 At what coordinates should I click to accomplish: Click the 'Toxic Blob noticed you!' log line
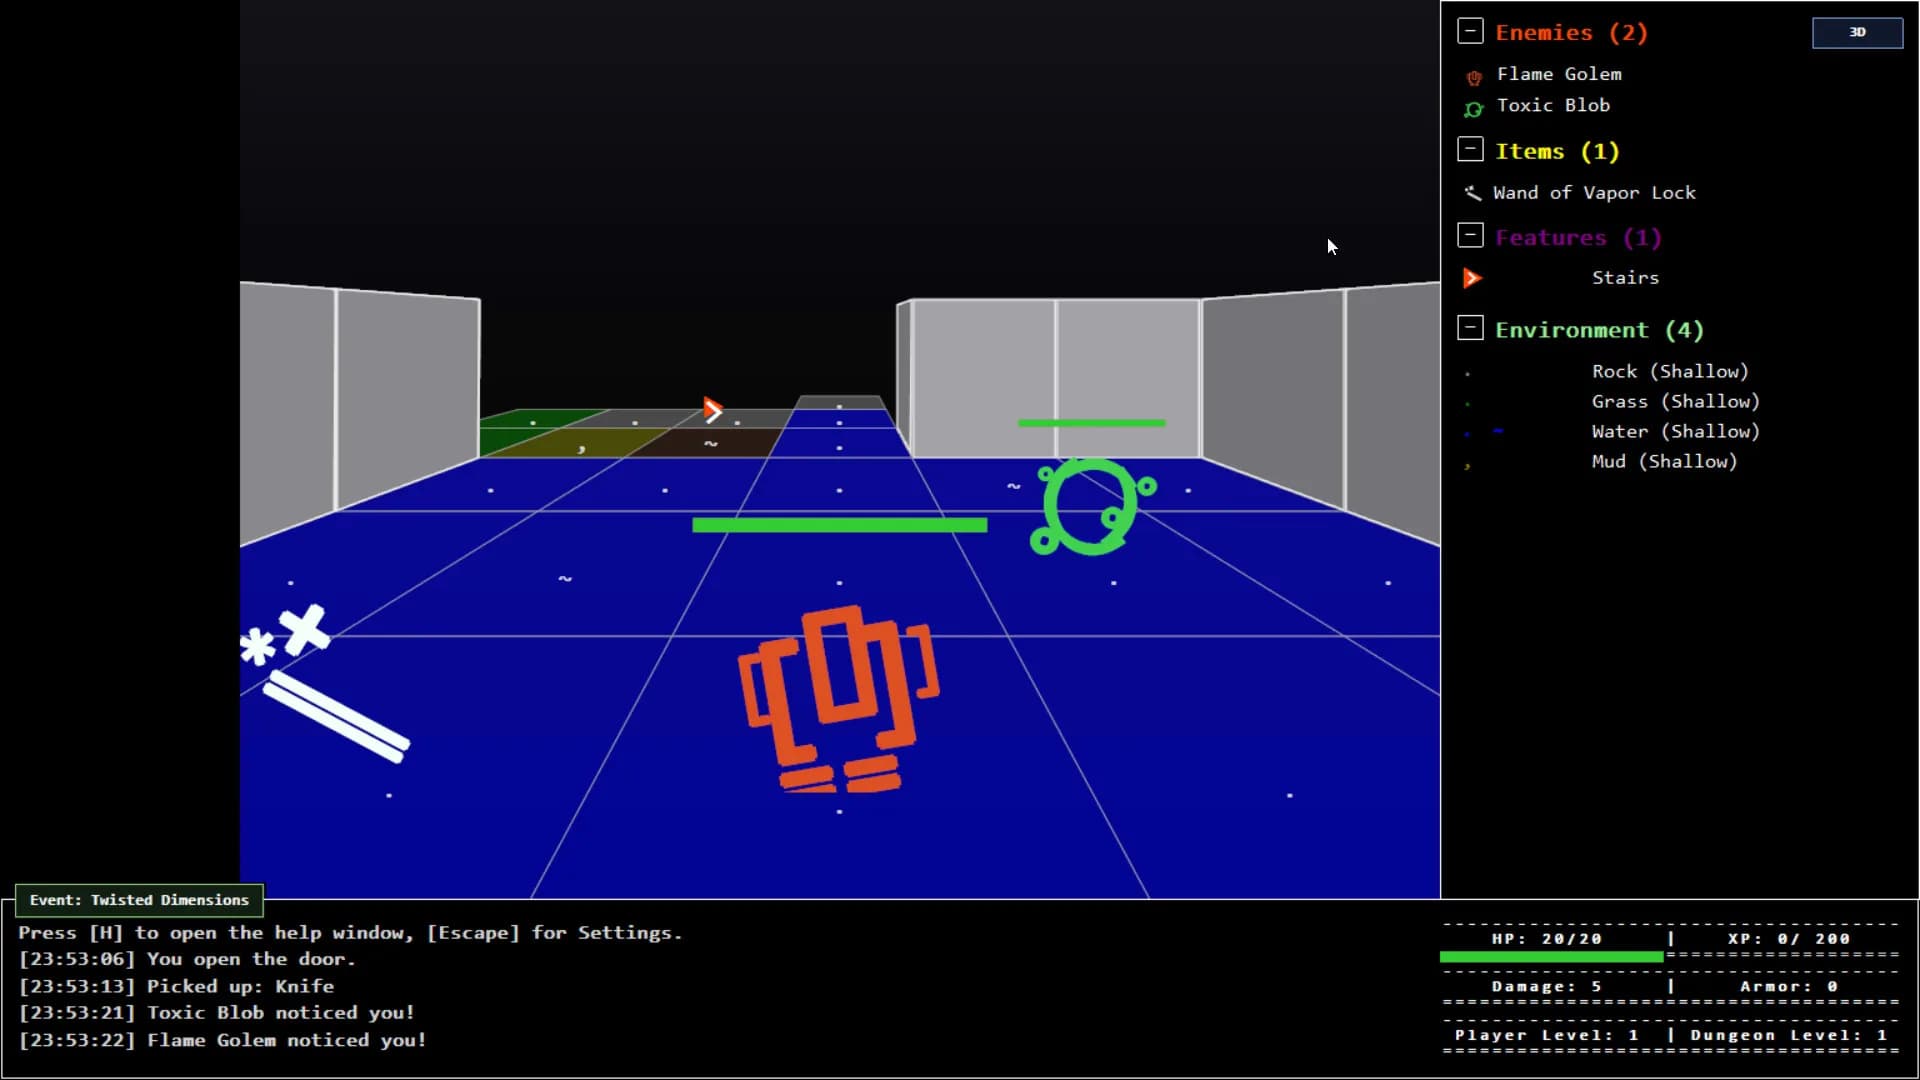pyautogui.click(x=216, y=1013)
